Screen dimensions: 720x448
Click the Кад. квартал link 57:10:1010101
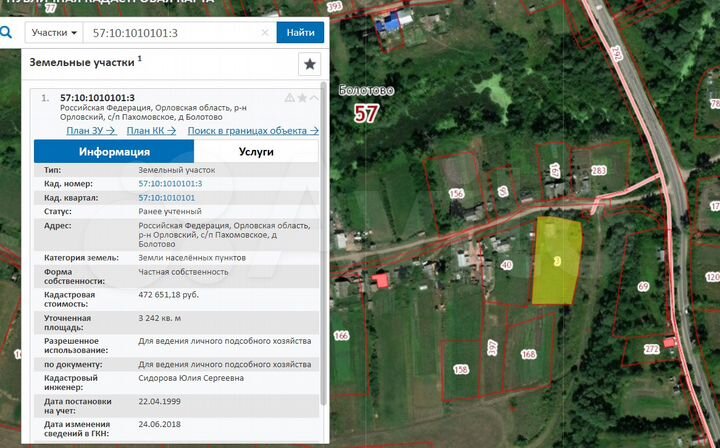tap(167, 198)
